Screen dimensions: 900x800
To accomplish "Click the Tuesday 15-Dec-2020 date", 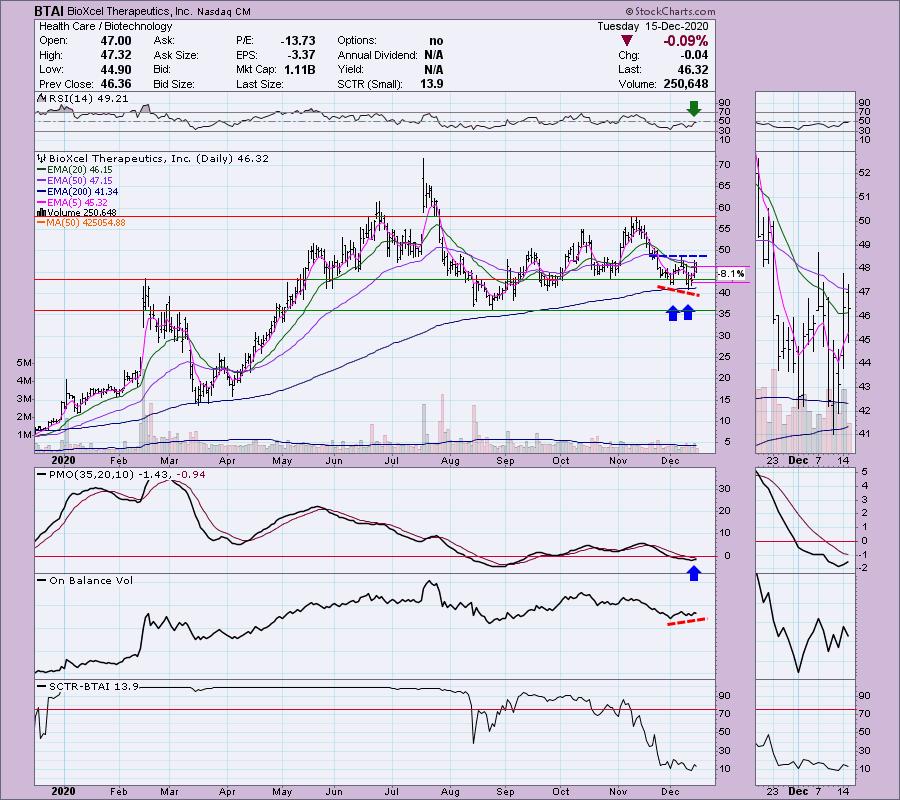I will click(x=653, y=26).
